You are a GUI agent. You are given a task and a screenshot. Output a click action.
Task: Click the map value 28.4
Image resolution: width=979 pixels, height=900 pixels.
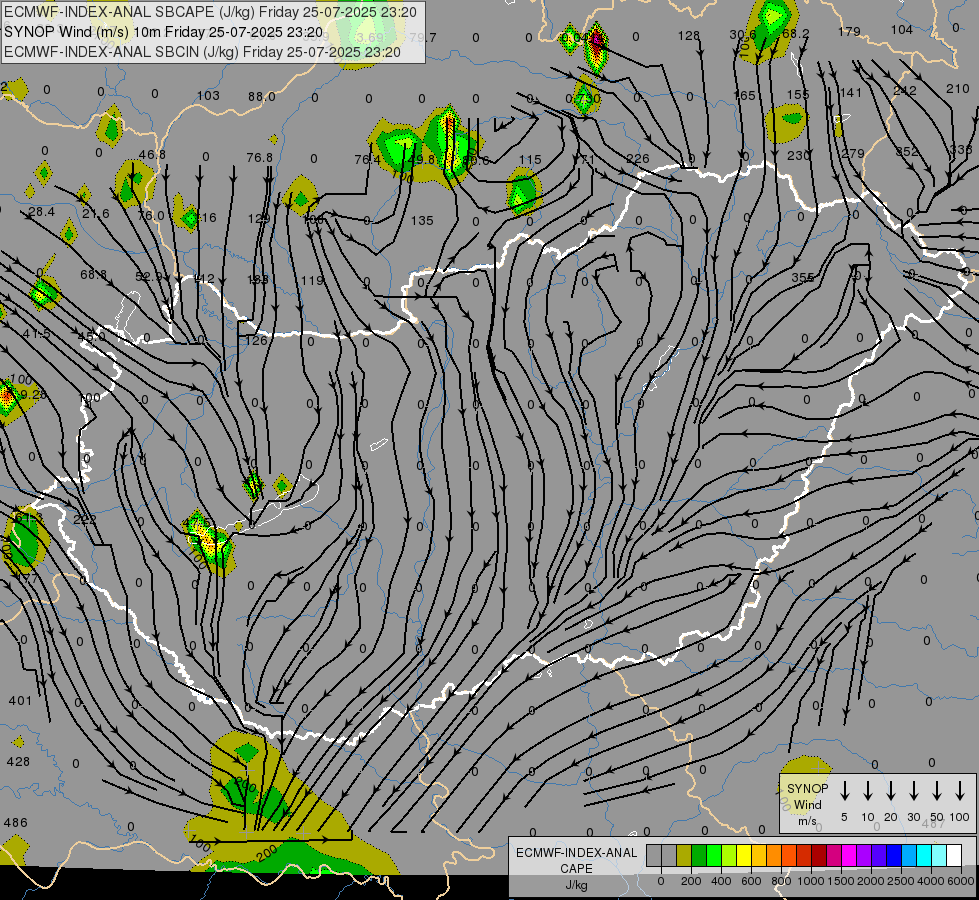(x=41, y=212)
